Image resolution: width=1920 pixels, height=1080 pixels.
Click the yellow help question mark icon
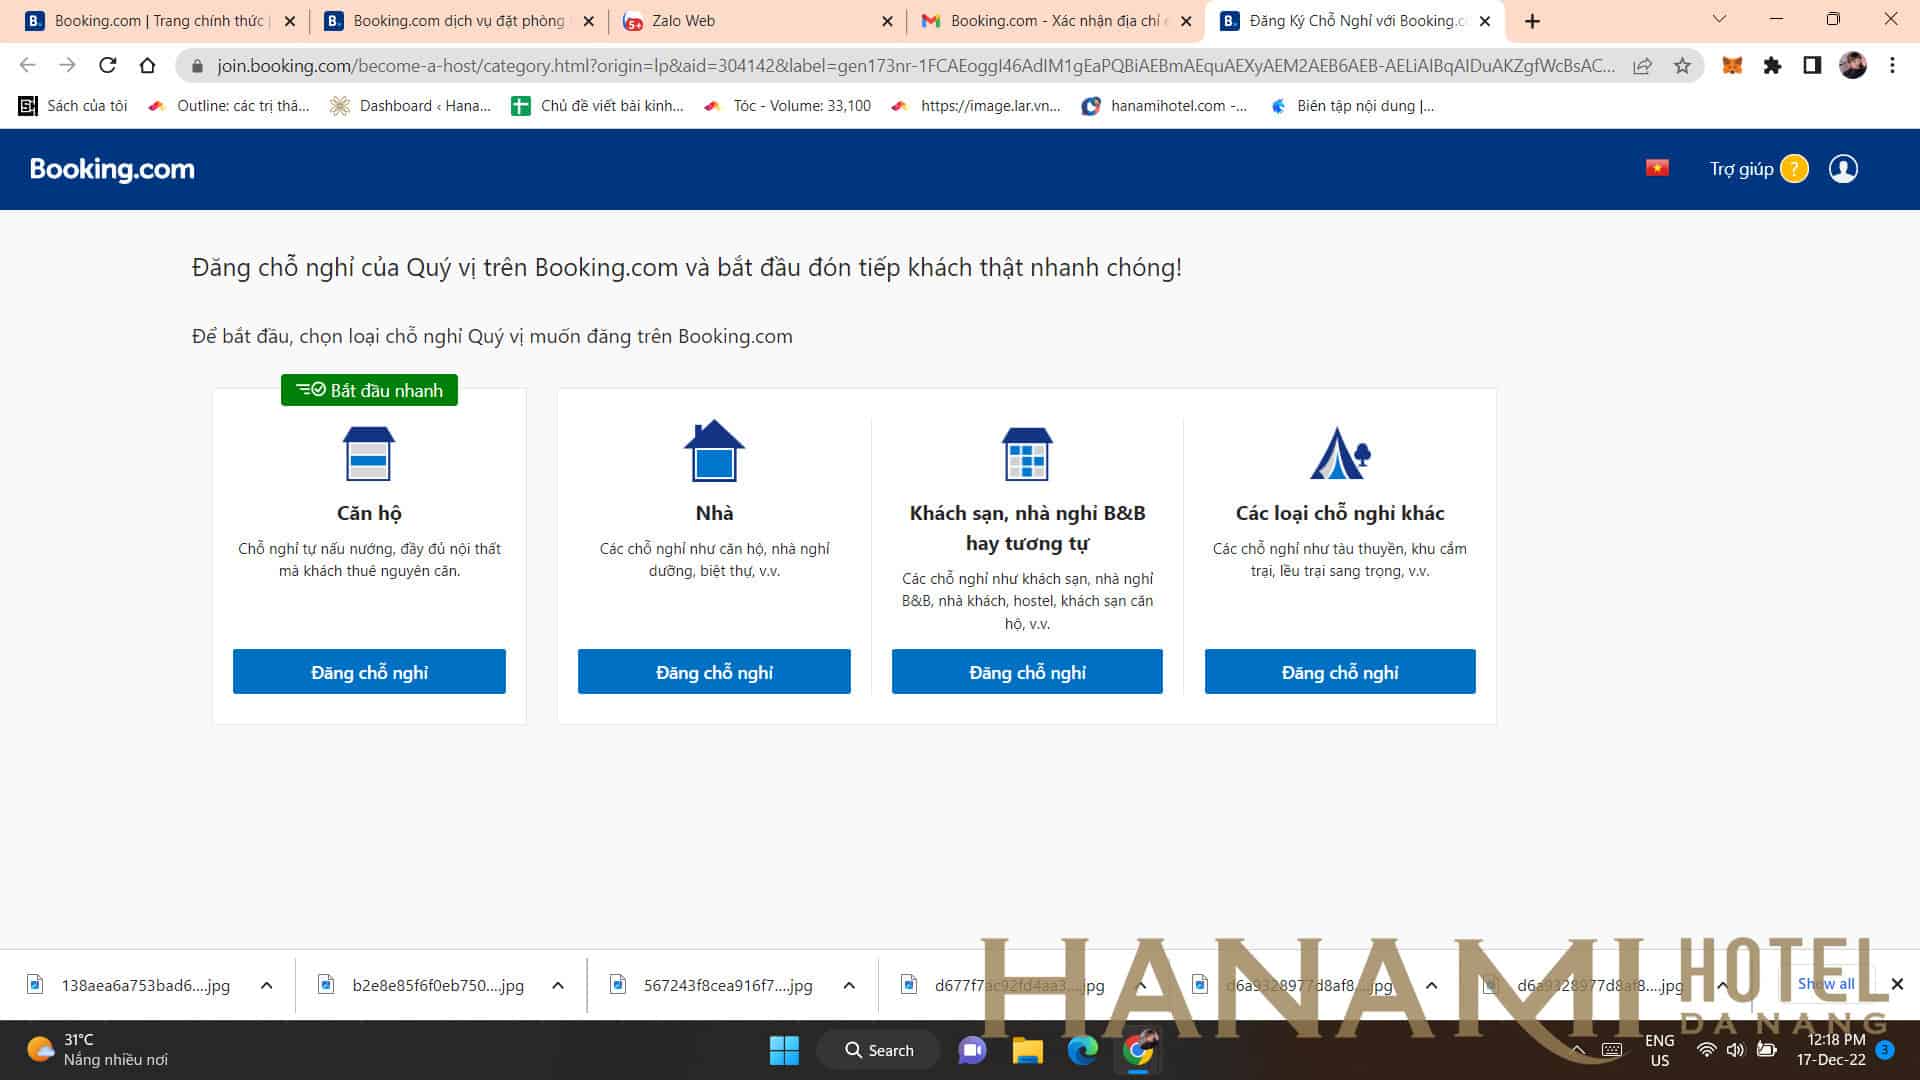pyautogui.click(x=1794, y=169)
